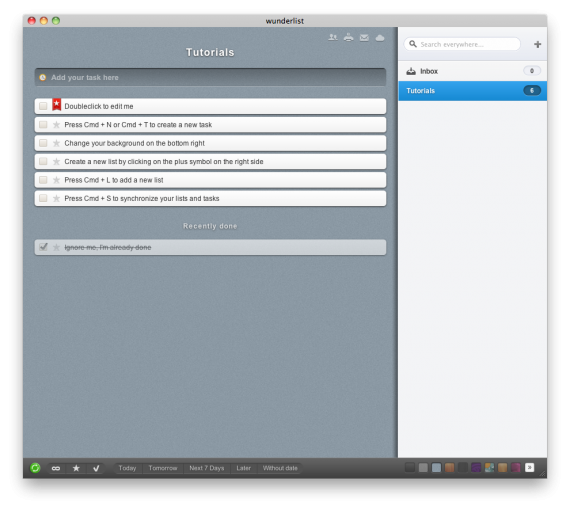570x510 pixels.
Task: Click the 'Search everywhere' field
Action: point(462,44)
